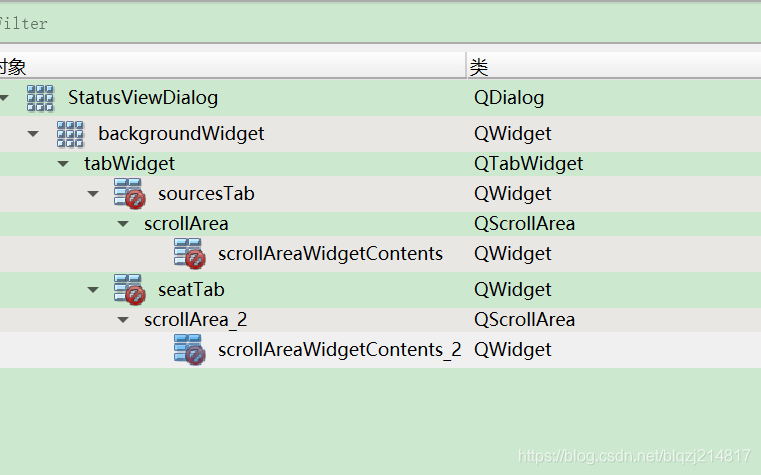Click the scrollAreaWidgetContents broken layout icon
Screen dimensions: 761x475
coord(189,253)
